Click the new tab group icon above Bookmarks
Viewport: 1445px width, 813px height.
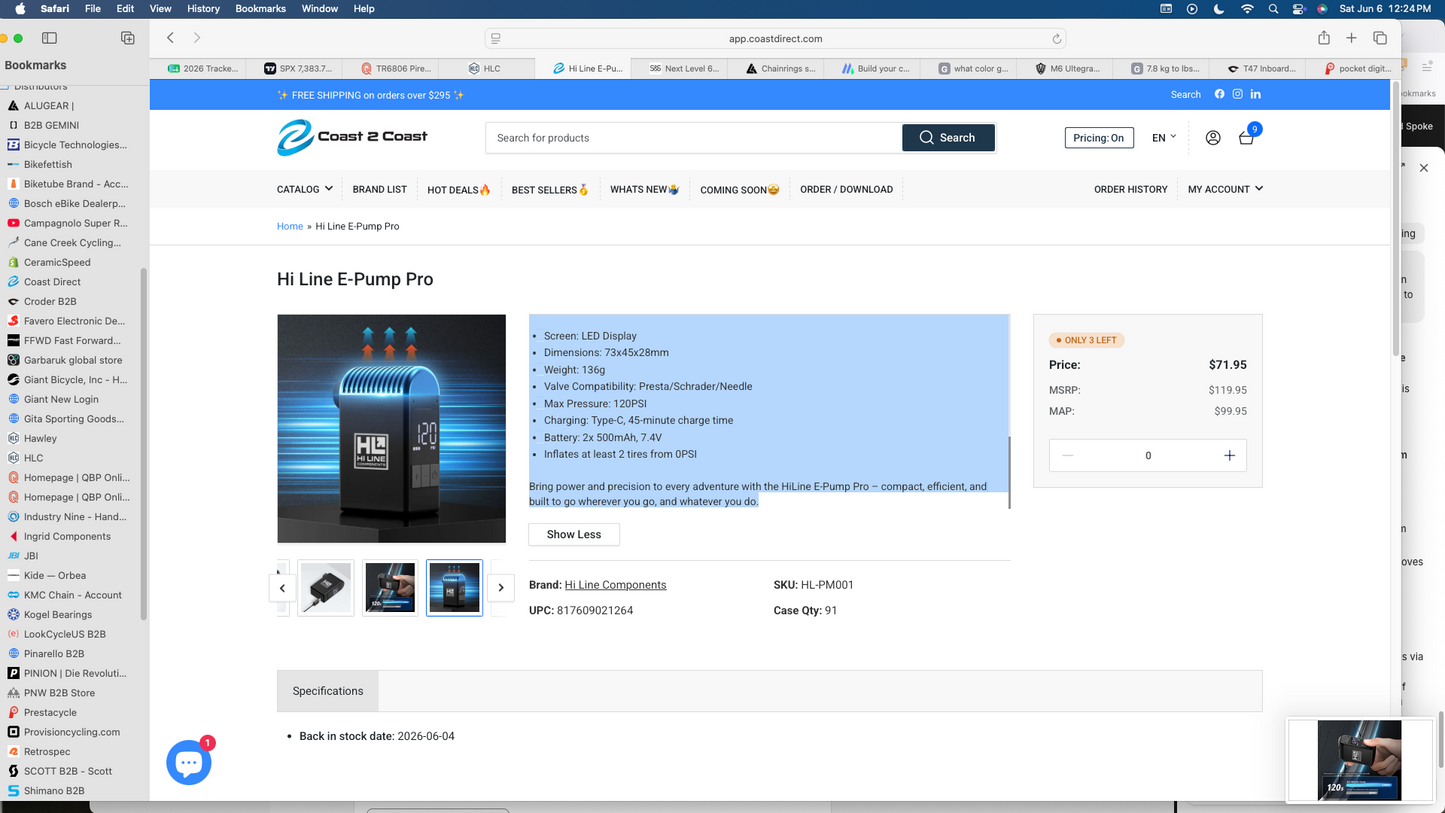pos(127,38)
